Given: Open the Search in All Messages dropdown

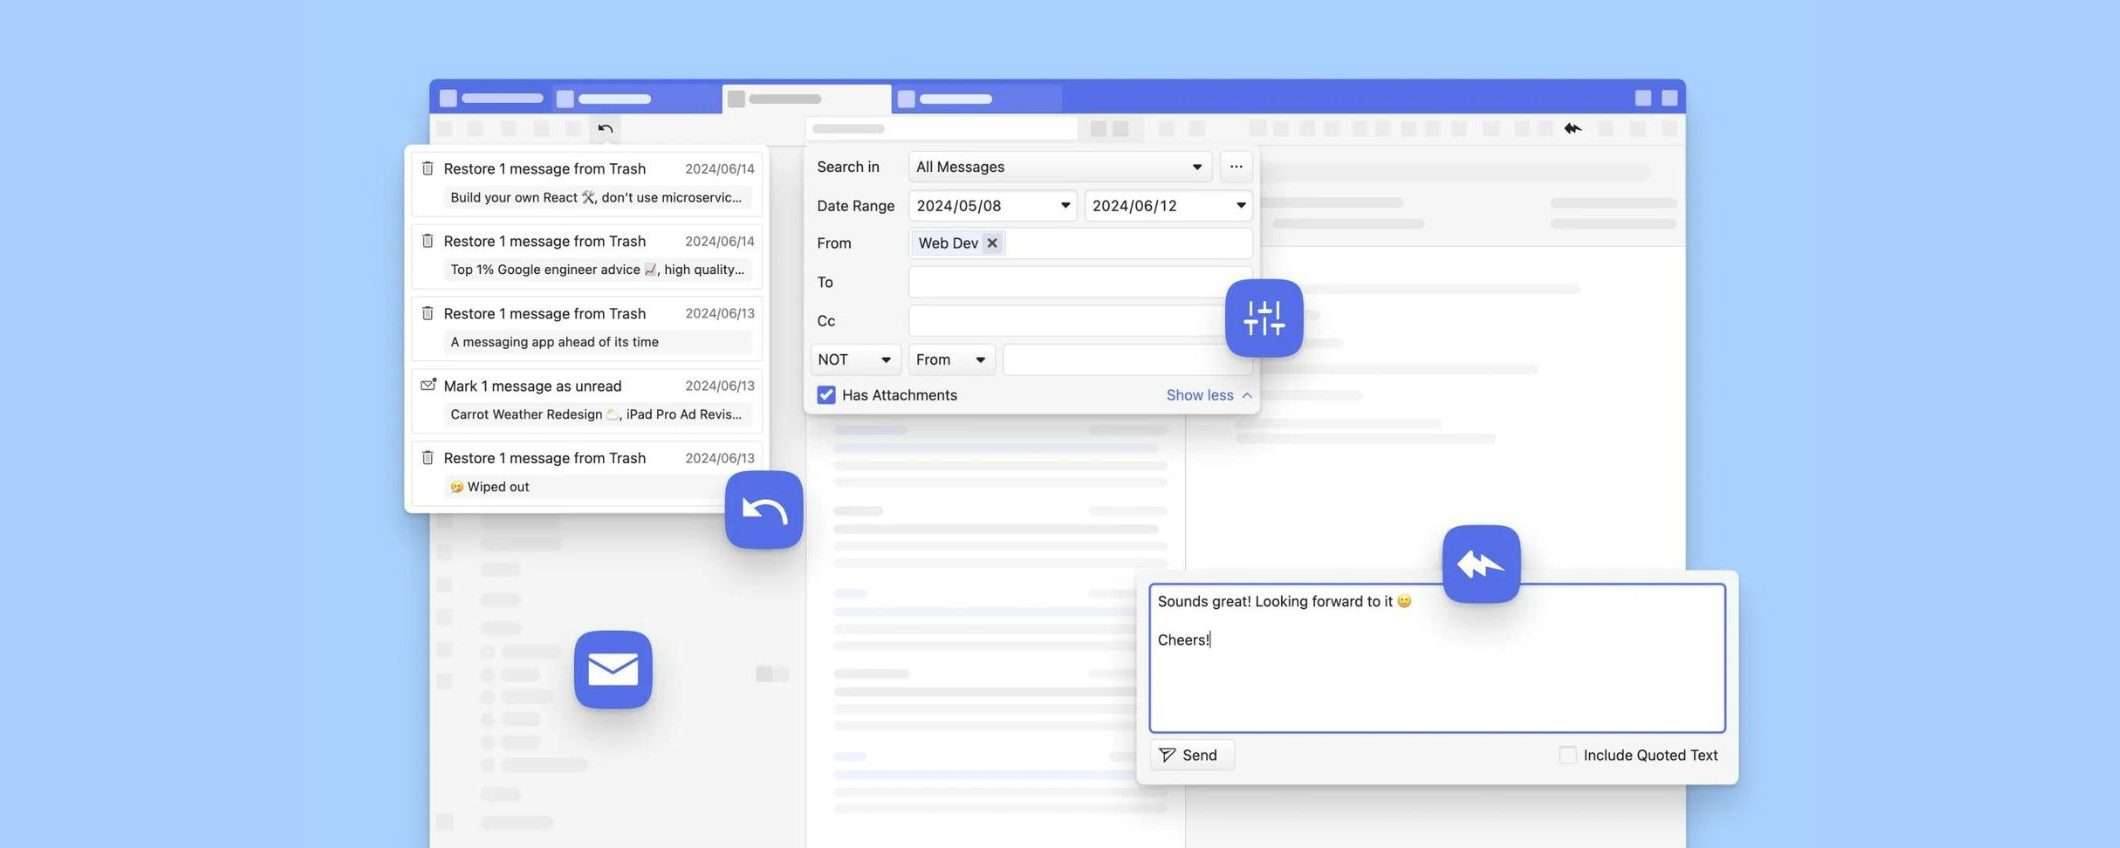Looking at the screenshot, I should (1060, 167).
